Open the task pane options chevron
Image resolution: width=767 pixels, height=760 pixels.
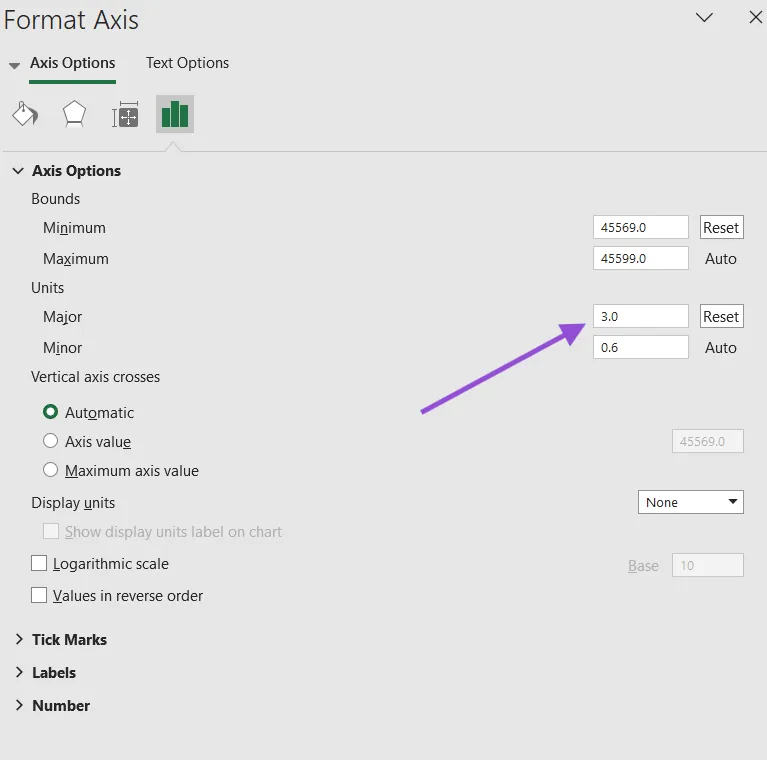click(x=704, y=18)
